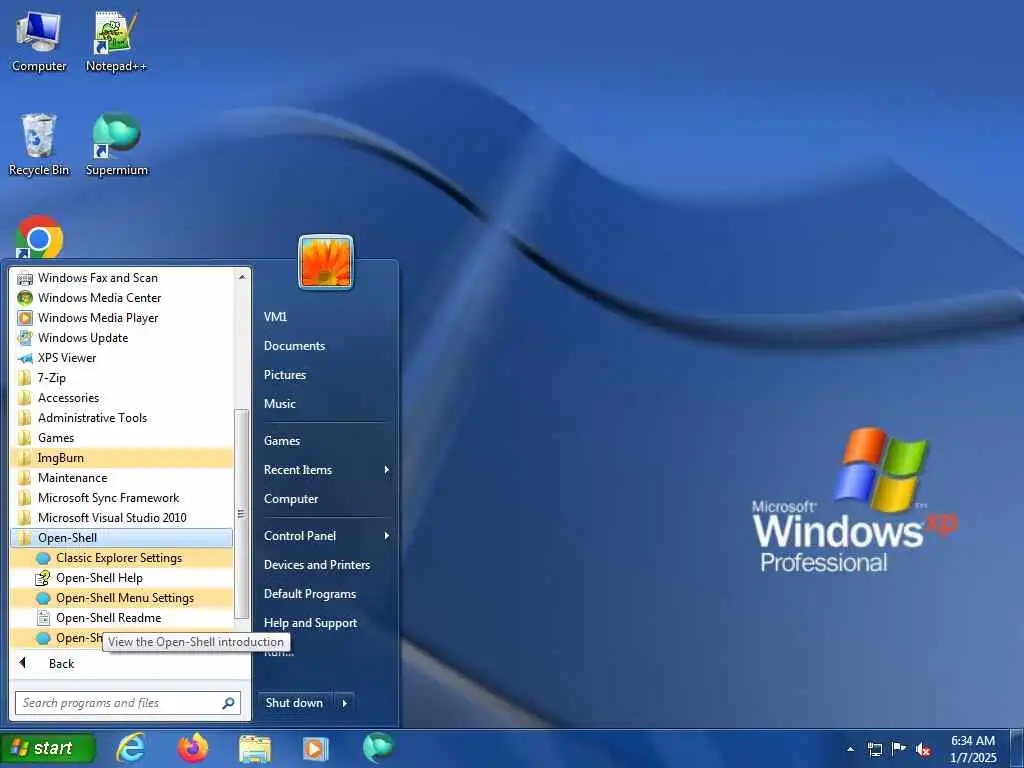This screenshot has width=1024, height=768.
Task: Expand the Maintenance folder
Action: [x=122, y=478]
